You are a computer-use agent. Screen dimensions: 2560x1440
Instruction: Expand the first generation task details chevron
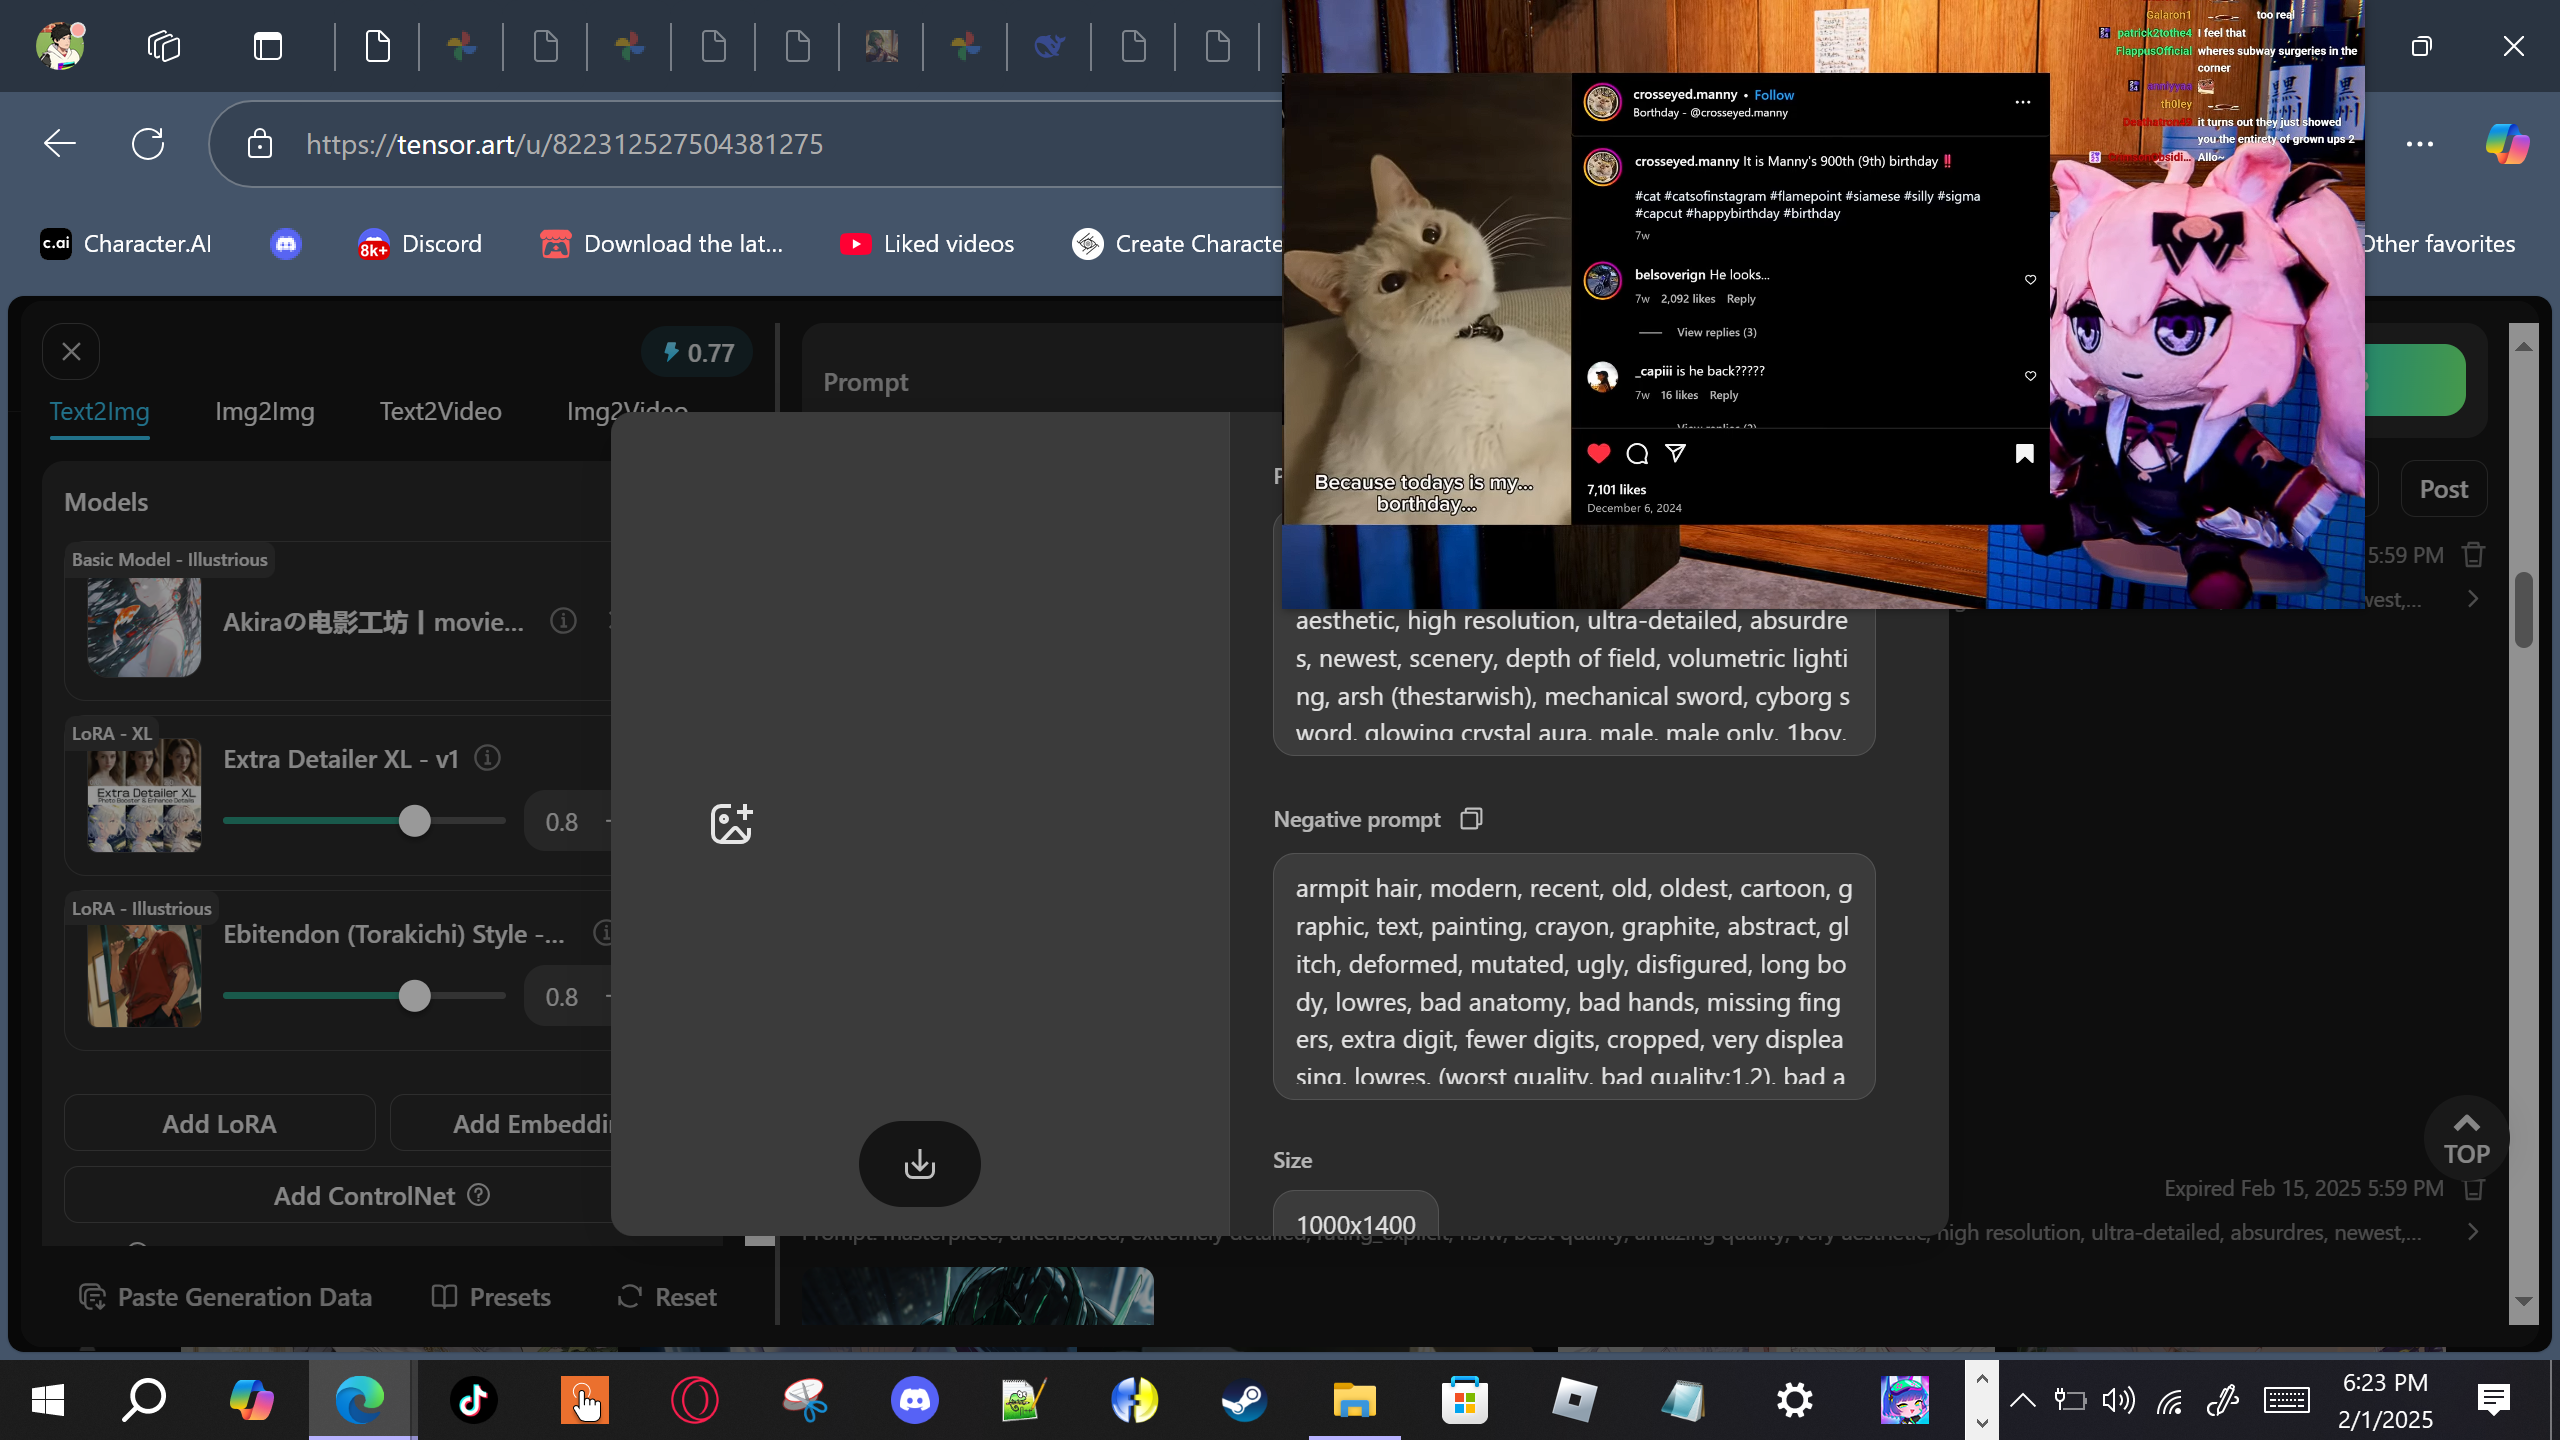pyautogui.click(x=2473, y=599)
